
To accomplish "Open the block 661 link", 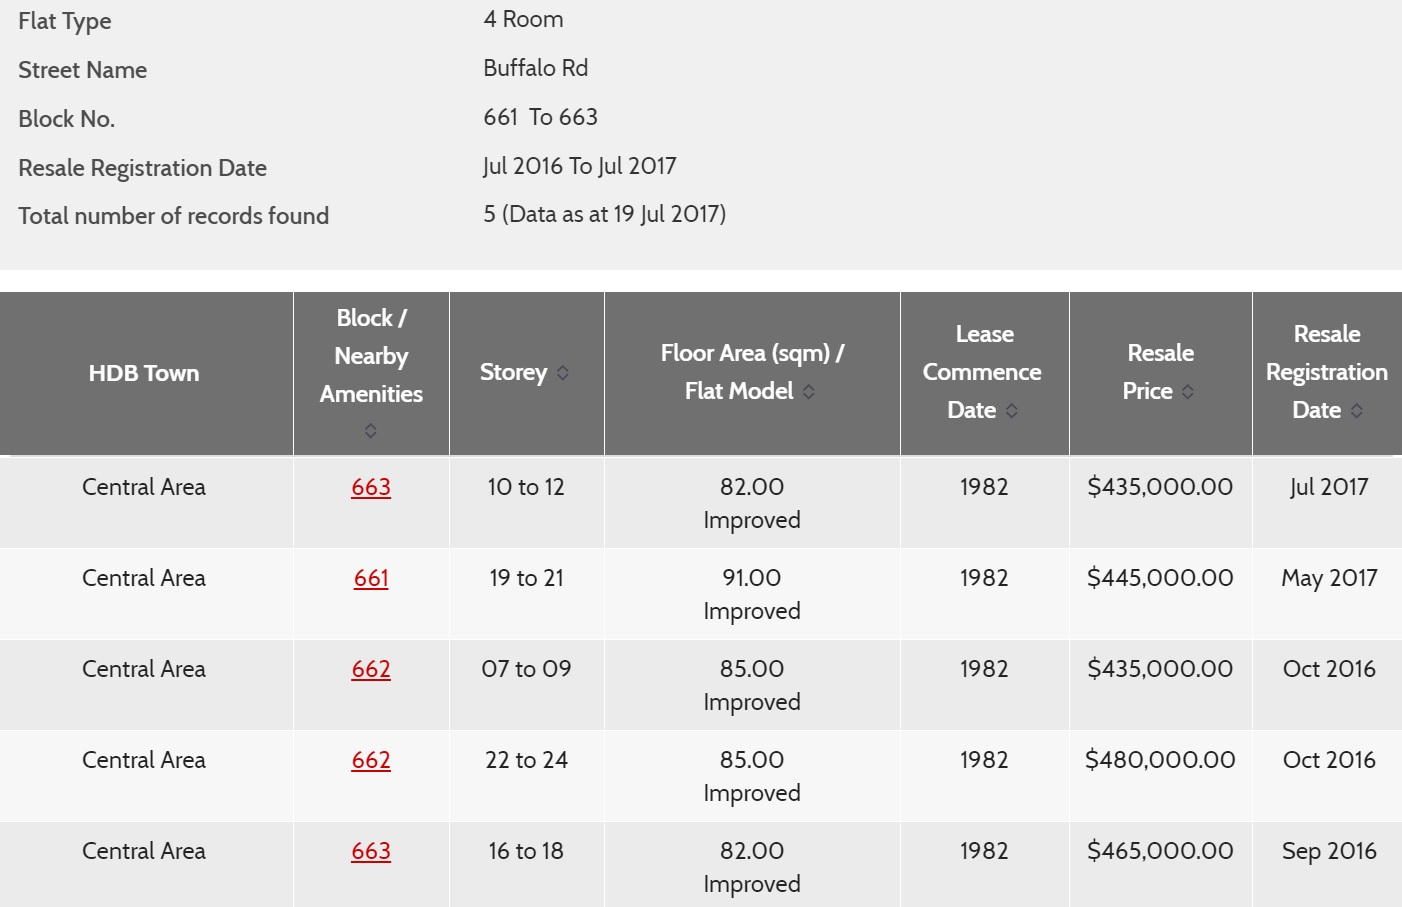I will click(x=371, y=578).
